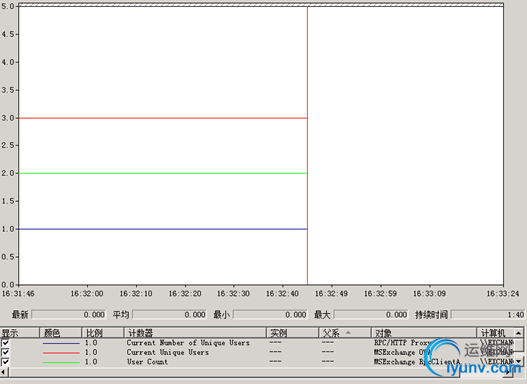
Task: Click the 0.0 y-axis minimum label
Action: click(7, 285)
